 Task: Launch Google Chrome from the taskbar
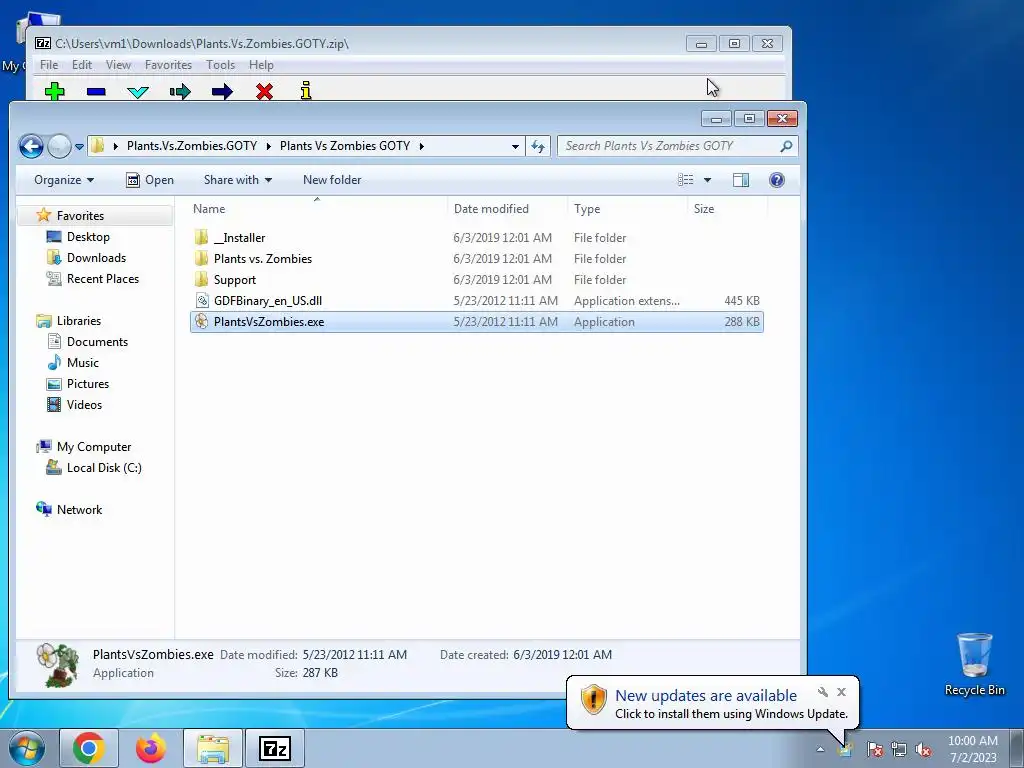pyautogui.click(x=89, y=748)
